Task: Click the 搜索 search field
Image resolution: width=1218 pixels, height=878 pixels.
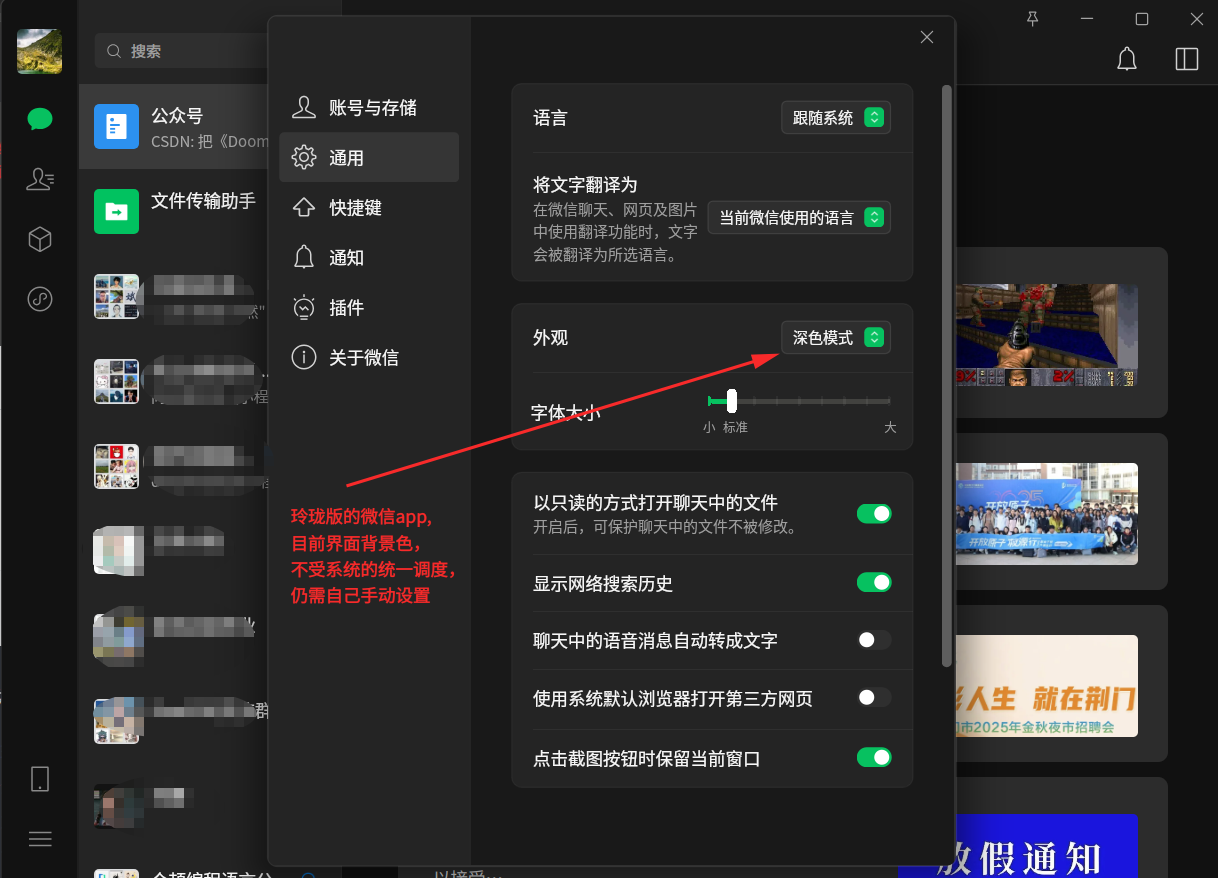Action: pos(182,51)
